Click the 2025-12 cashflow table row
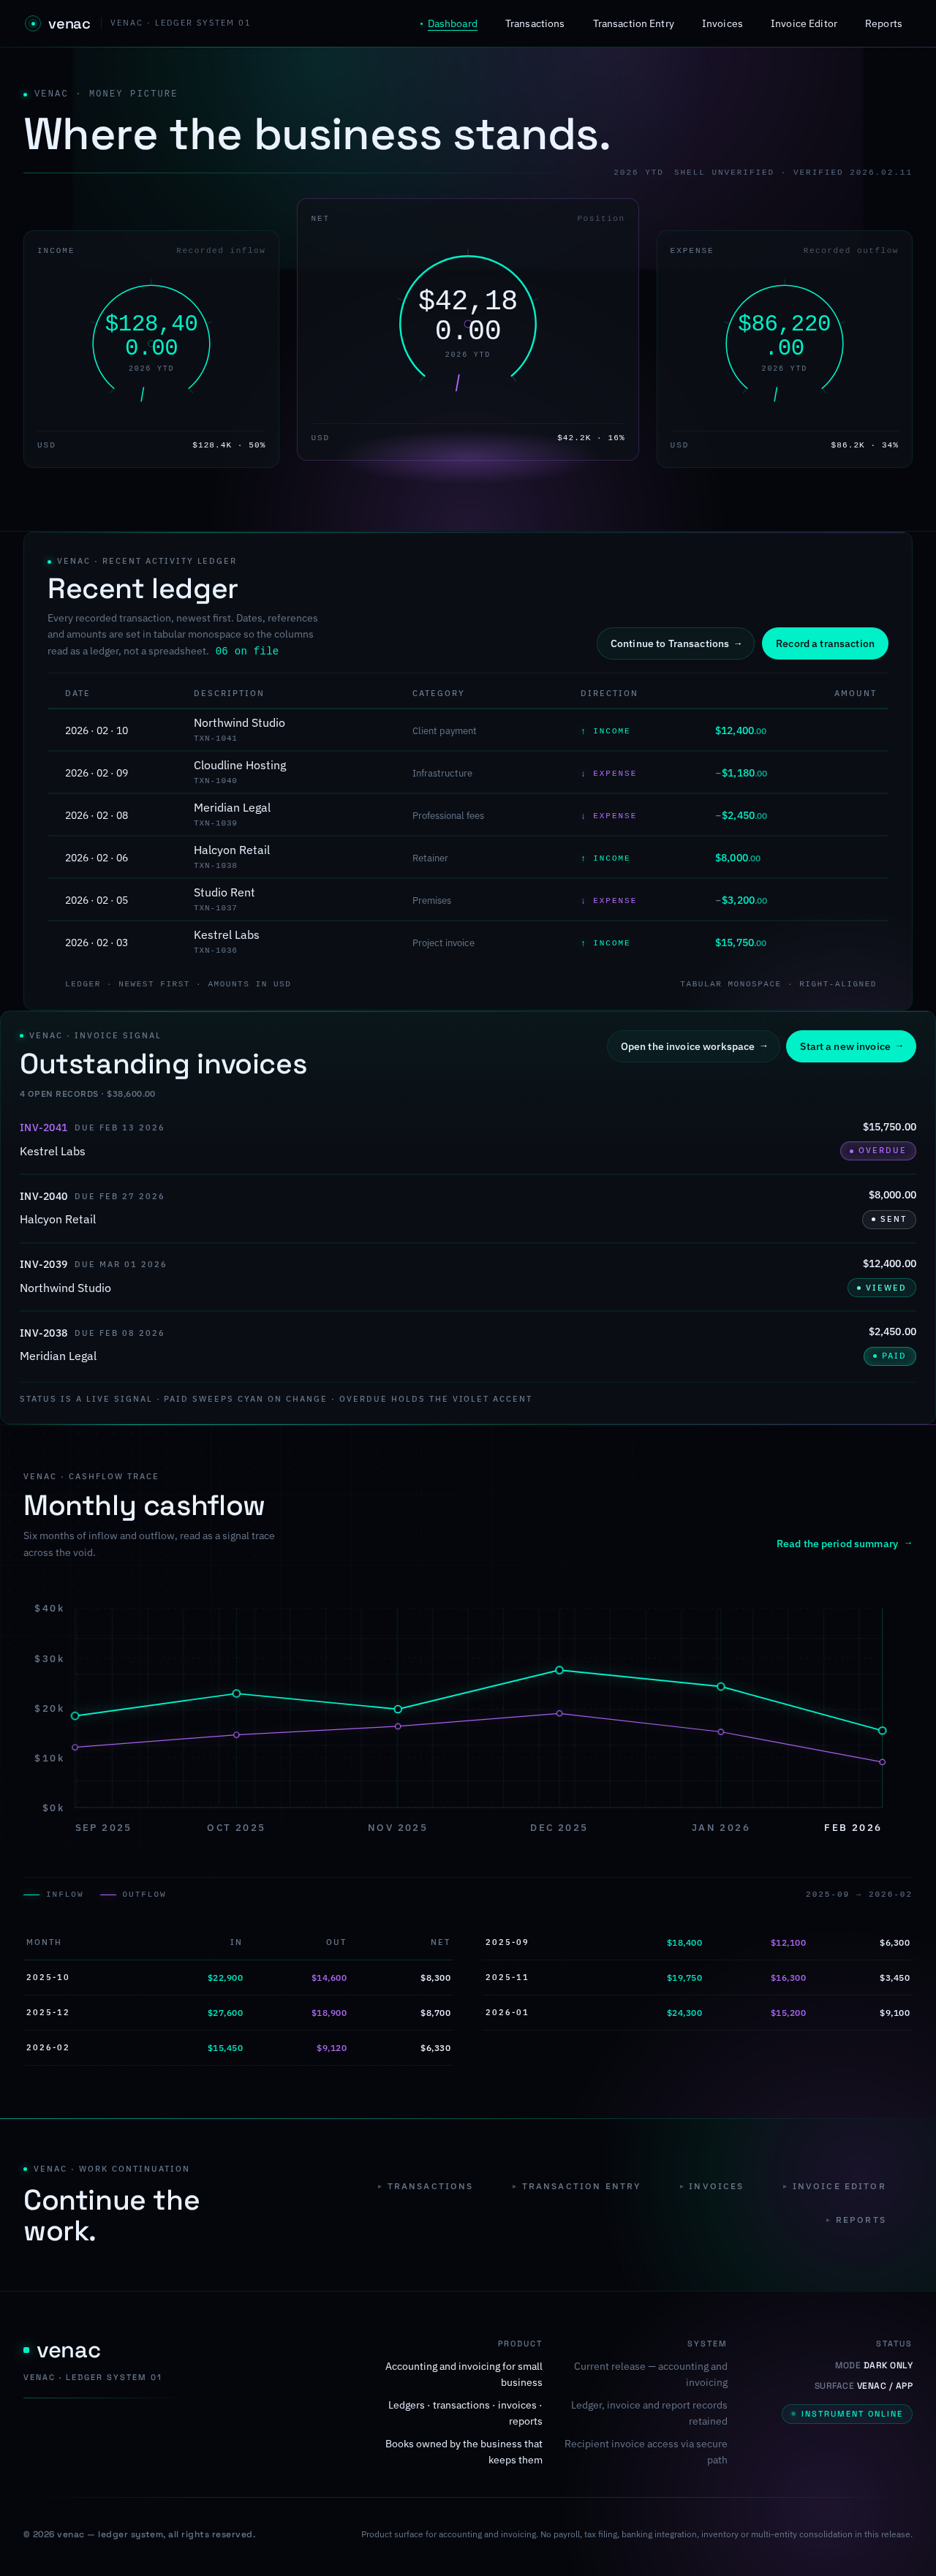The width and height of the screenshot is (936, 2576). [238, 2012]
